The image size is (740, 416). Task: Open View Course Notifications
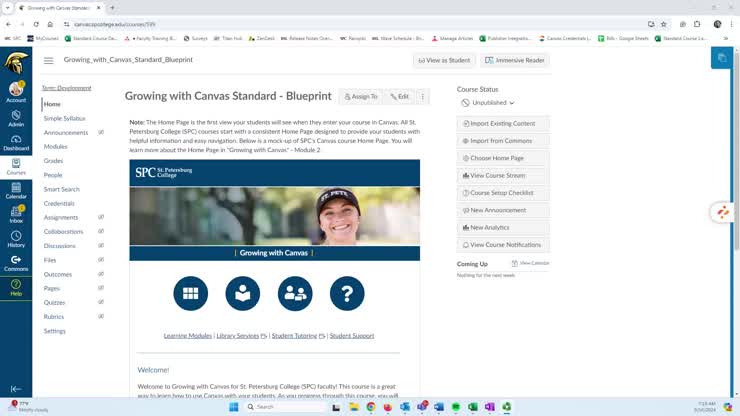[x=503, y=245]
